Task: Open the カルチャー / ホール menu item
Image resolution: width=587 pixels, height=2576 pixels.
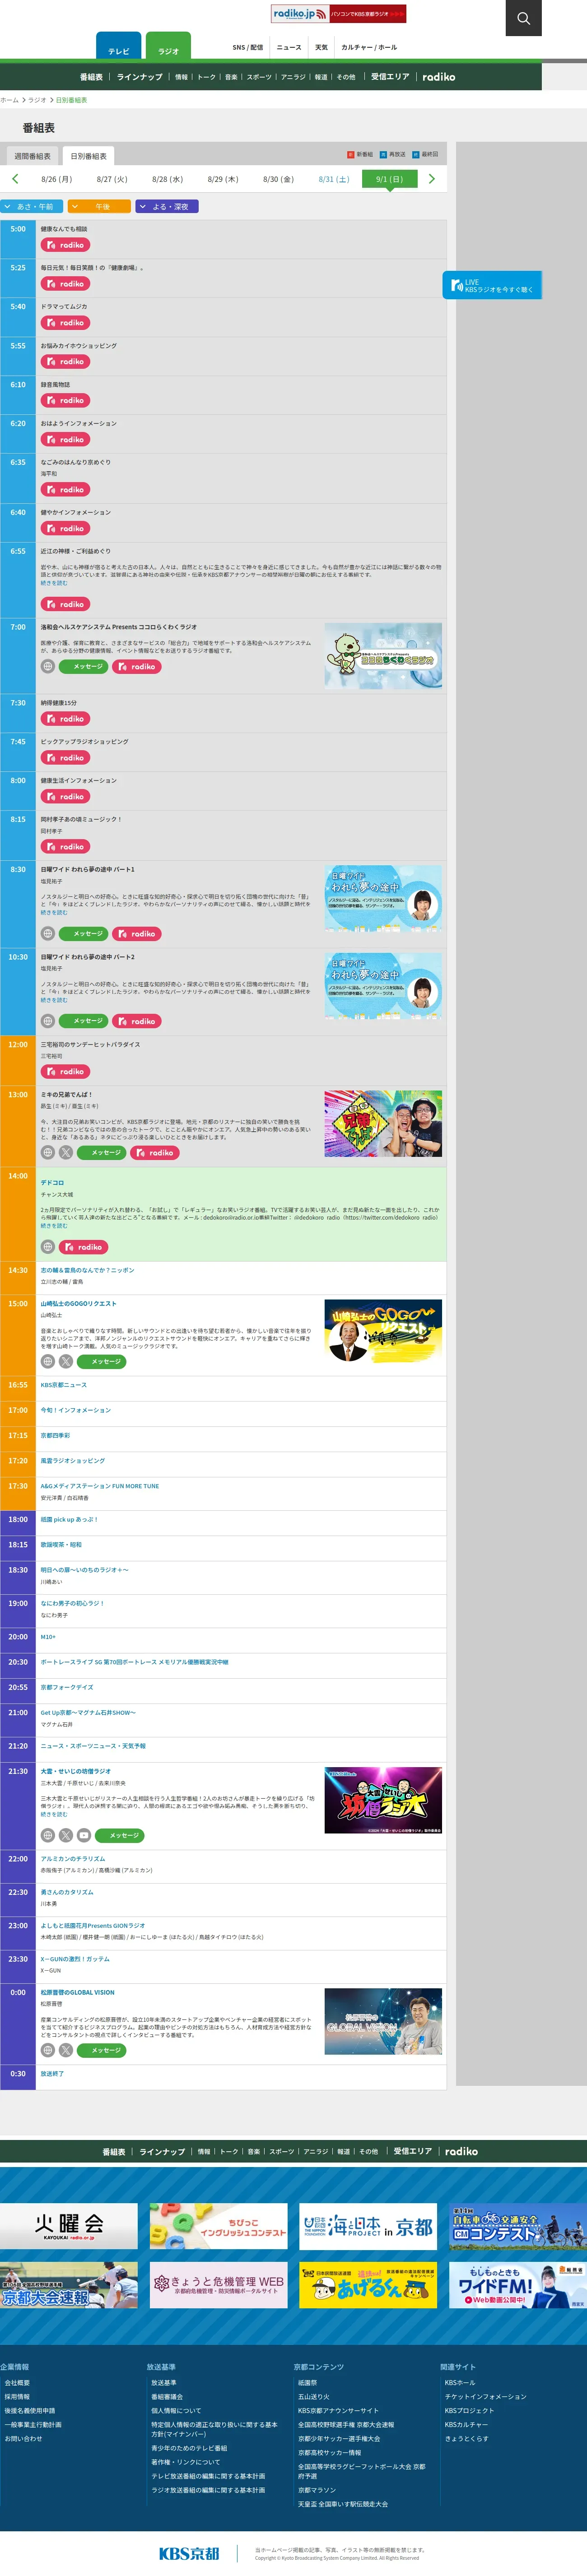Action: pos(369,47)
